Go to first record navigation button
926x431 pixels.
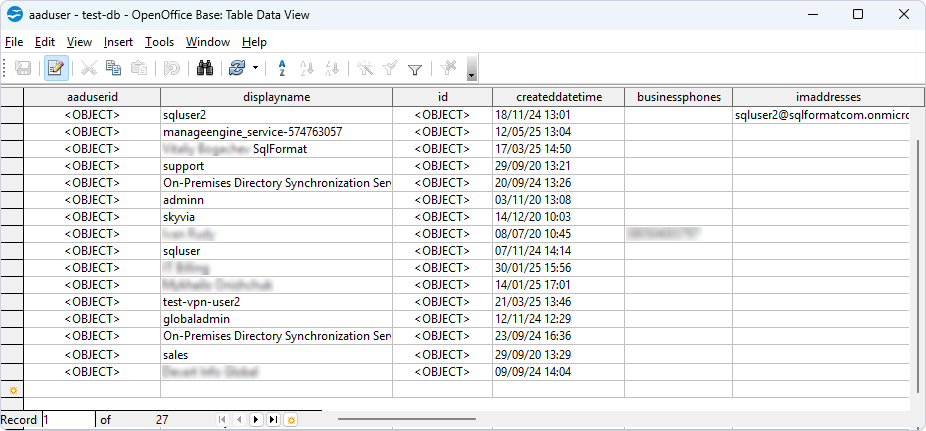tap(223, 420)
